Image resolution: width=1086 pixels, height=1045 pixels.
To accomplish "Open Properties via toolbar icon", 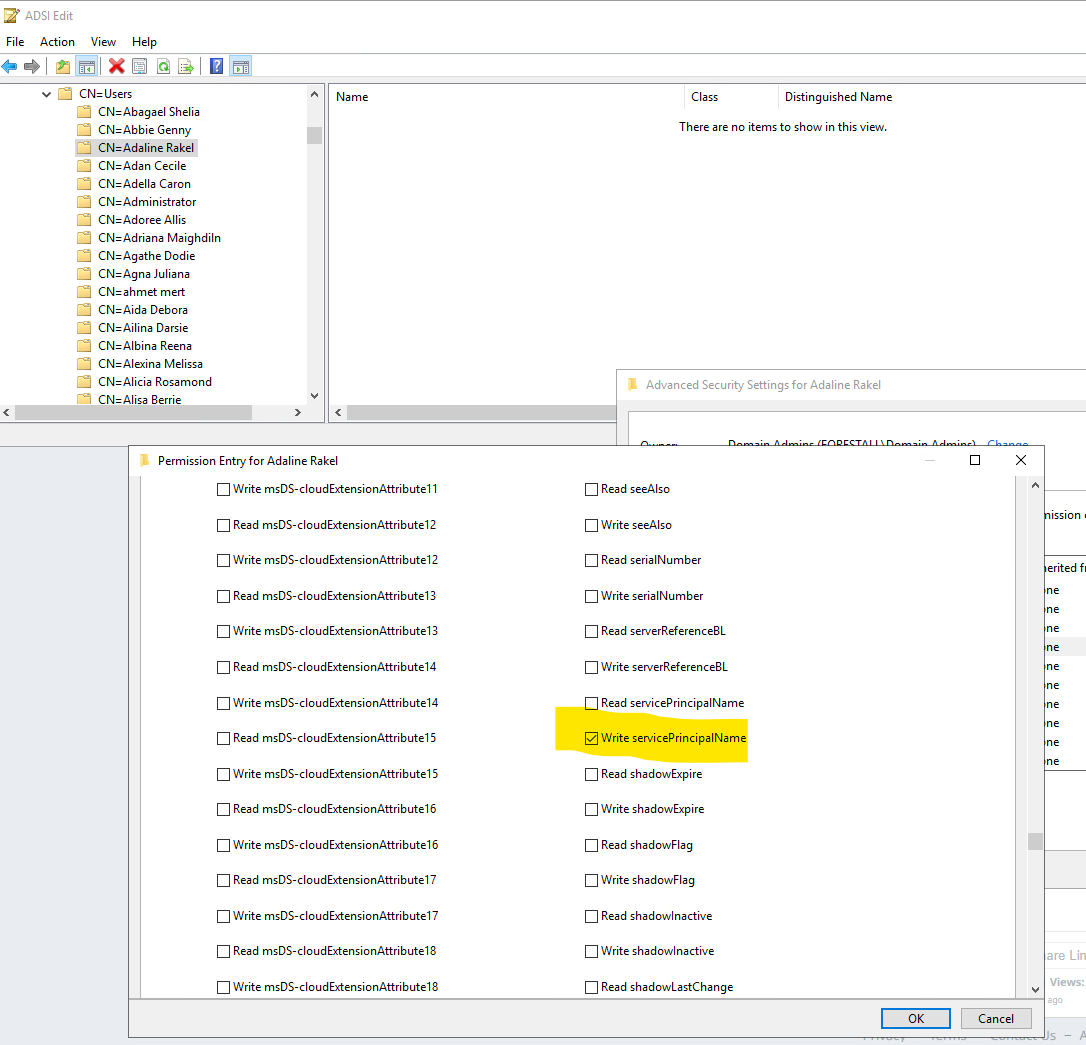I will pyautogui.click(x=140, y=67).
